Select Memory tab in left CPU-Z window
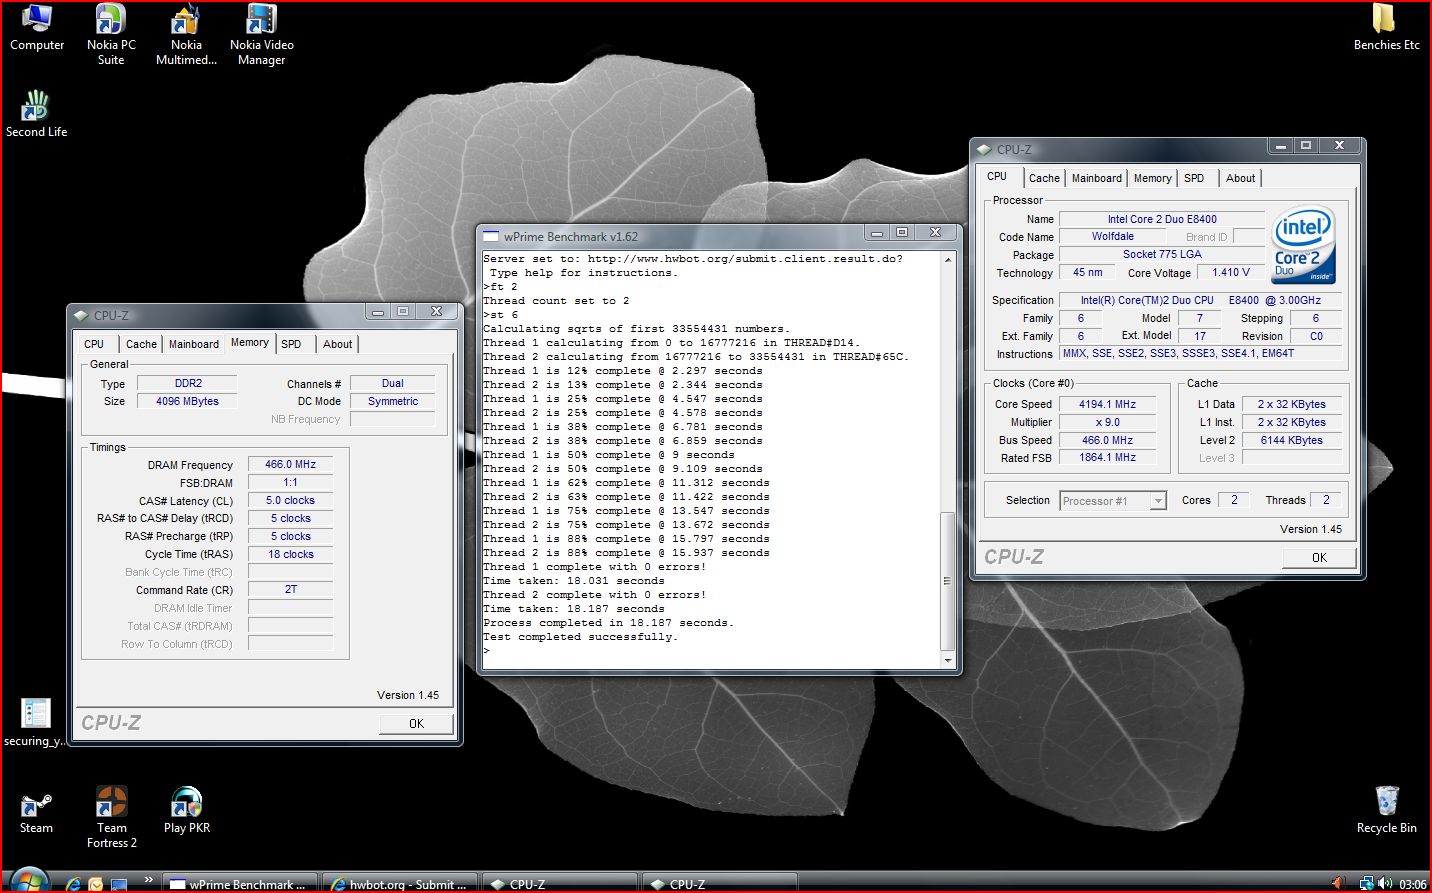 tap(250, 342)
